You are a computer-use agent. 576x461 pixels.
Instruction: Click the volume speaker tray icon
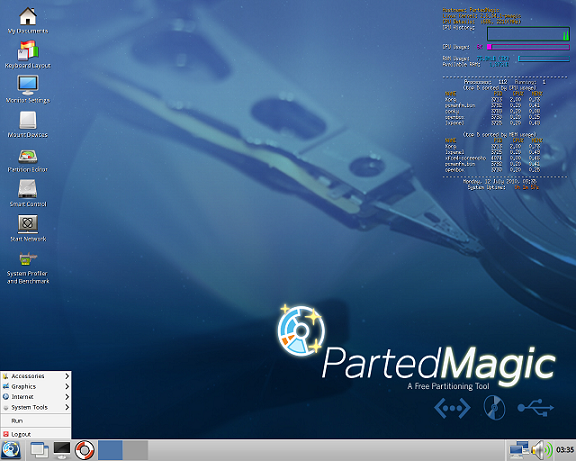tap(542, 450)
